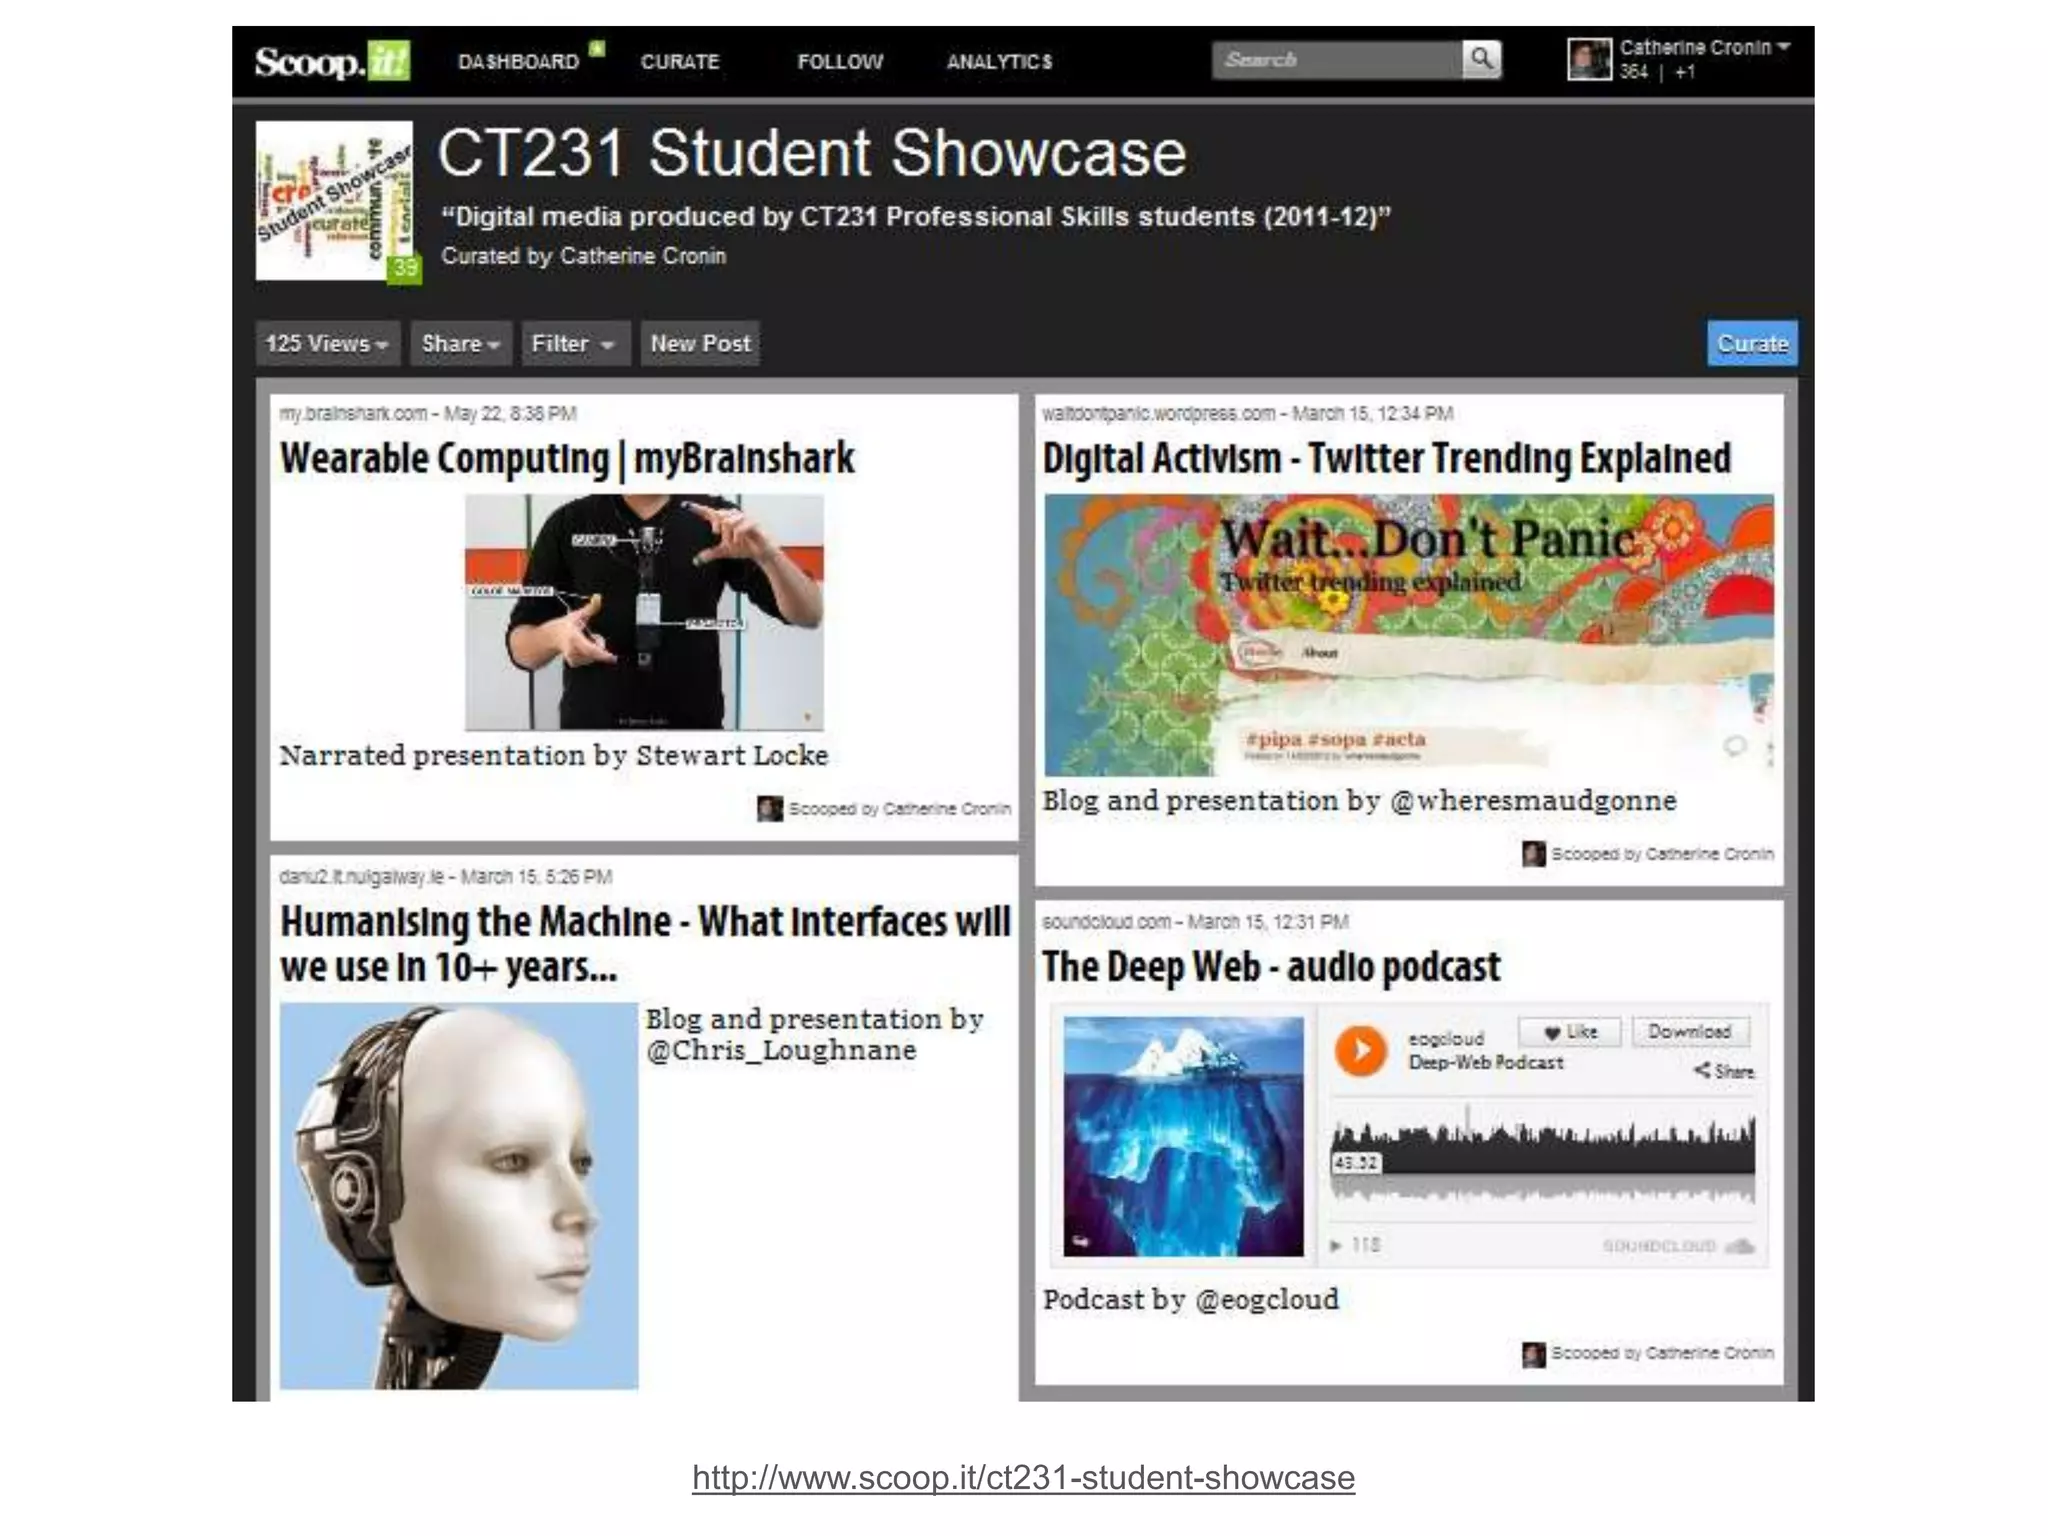
Task: Click the iceberg podcast artwork
Action: pyautogui.click(x=1184, y=1136)
